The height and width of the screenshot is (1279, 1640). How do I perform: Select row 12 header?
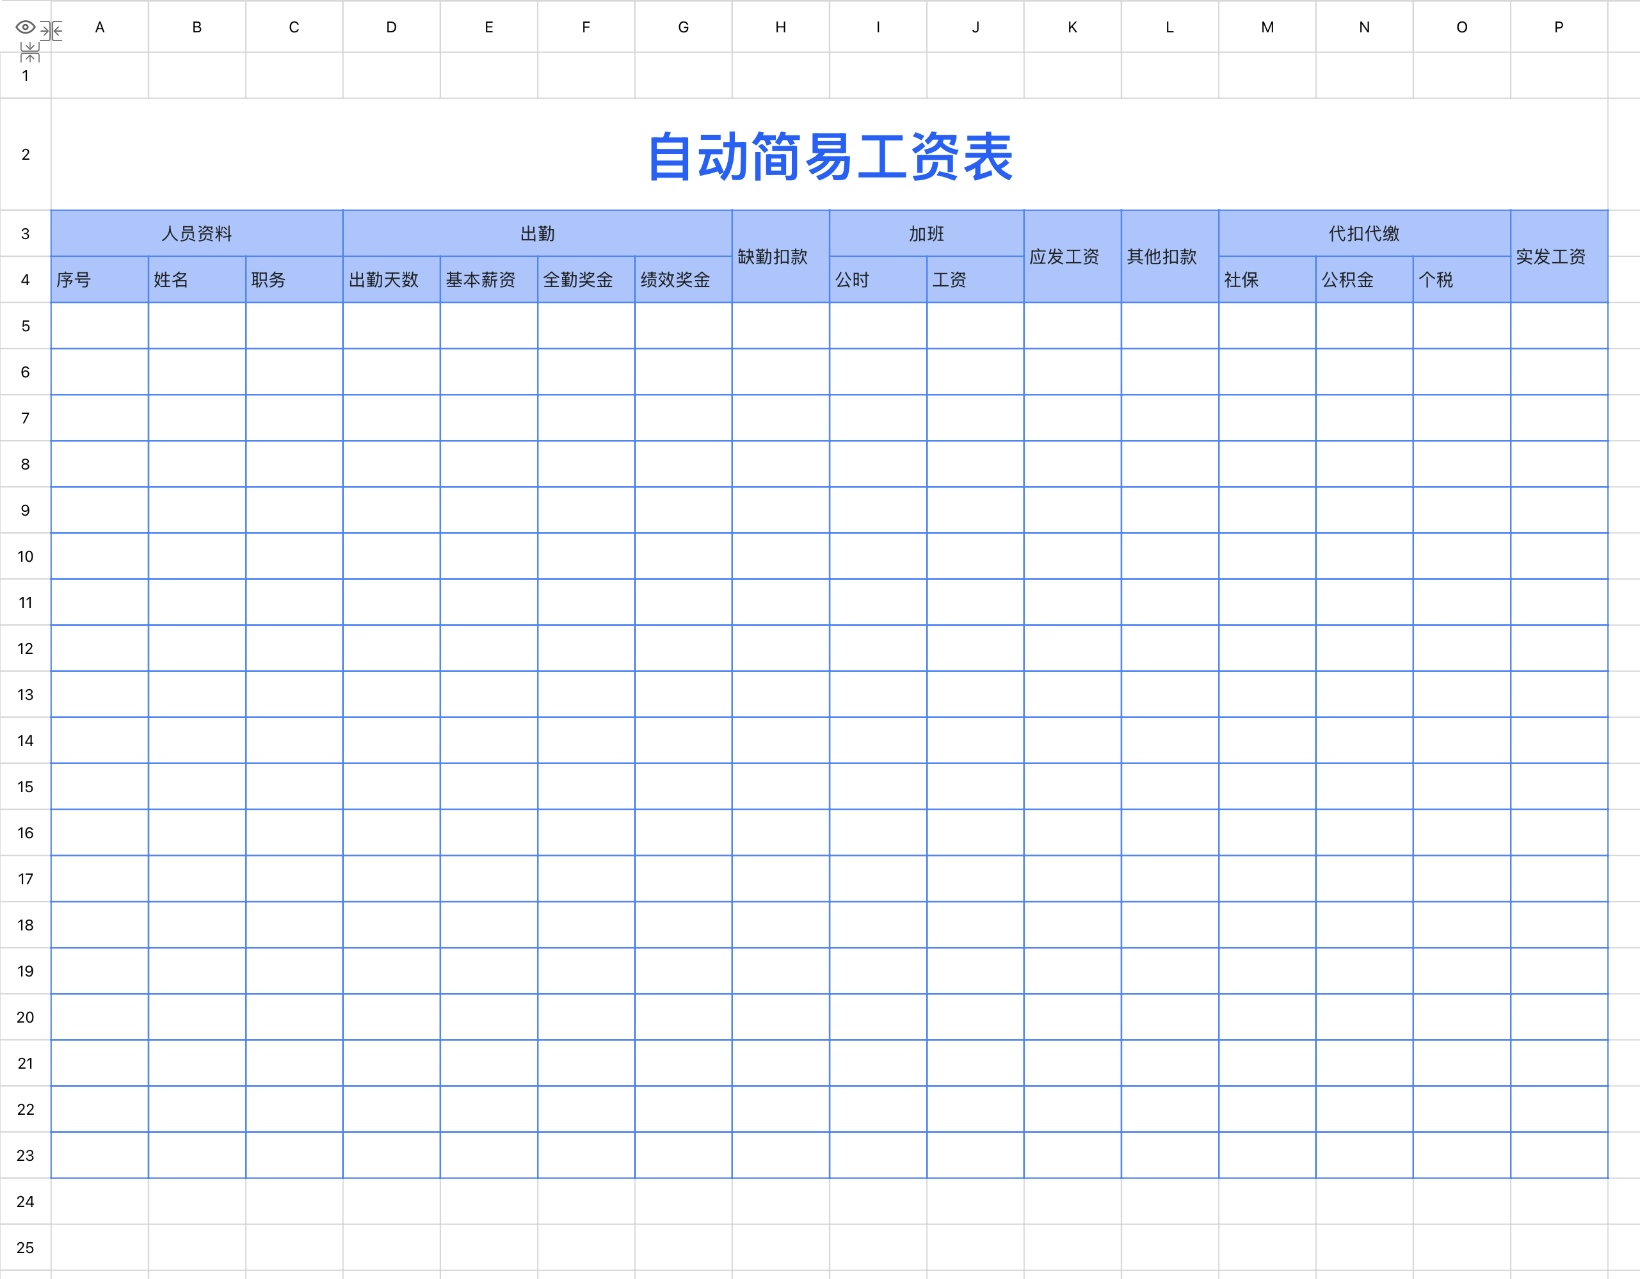(25, 648)
